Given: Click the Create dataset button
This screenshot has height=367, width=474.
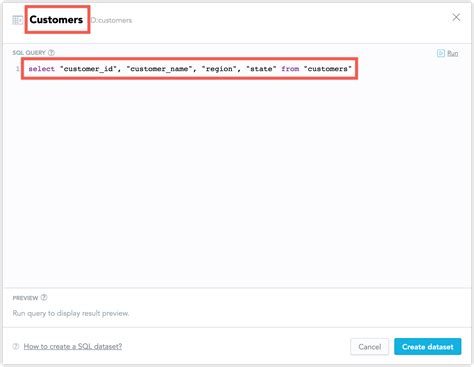Looking at the screenshot, I should click(x=428, y=347).
